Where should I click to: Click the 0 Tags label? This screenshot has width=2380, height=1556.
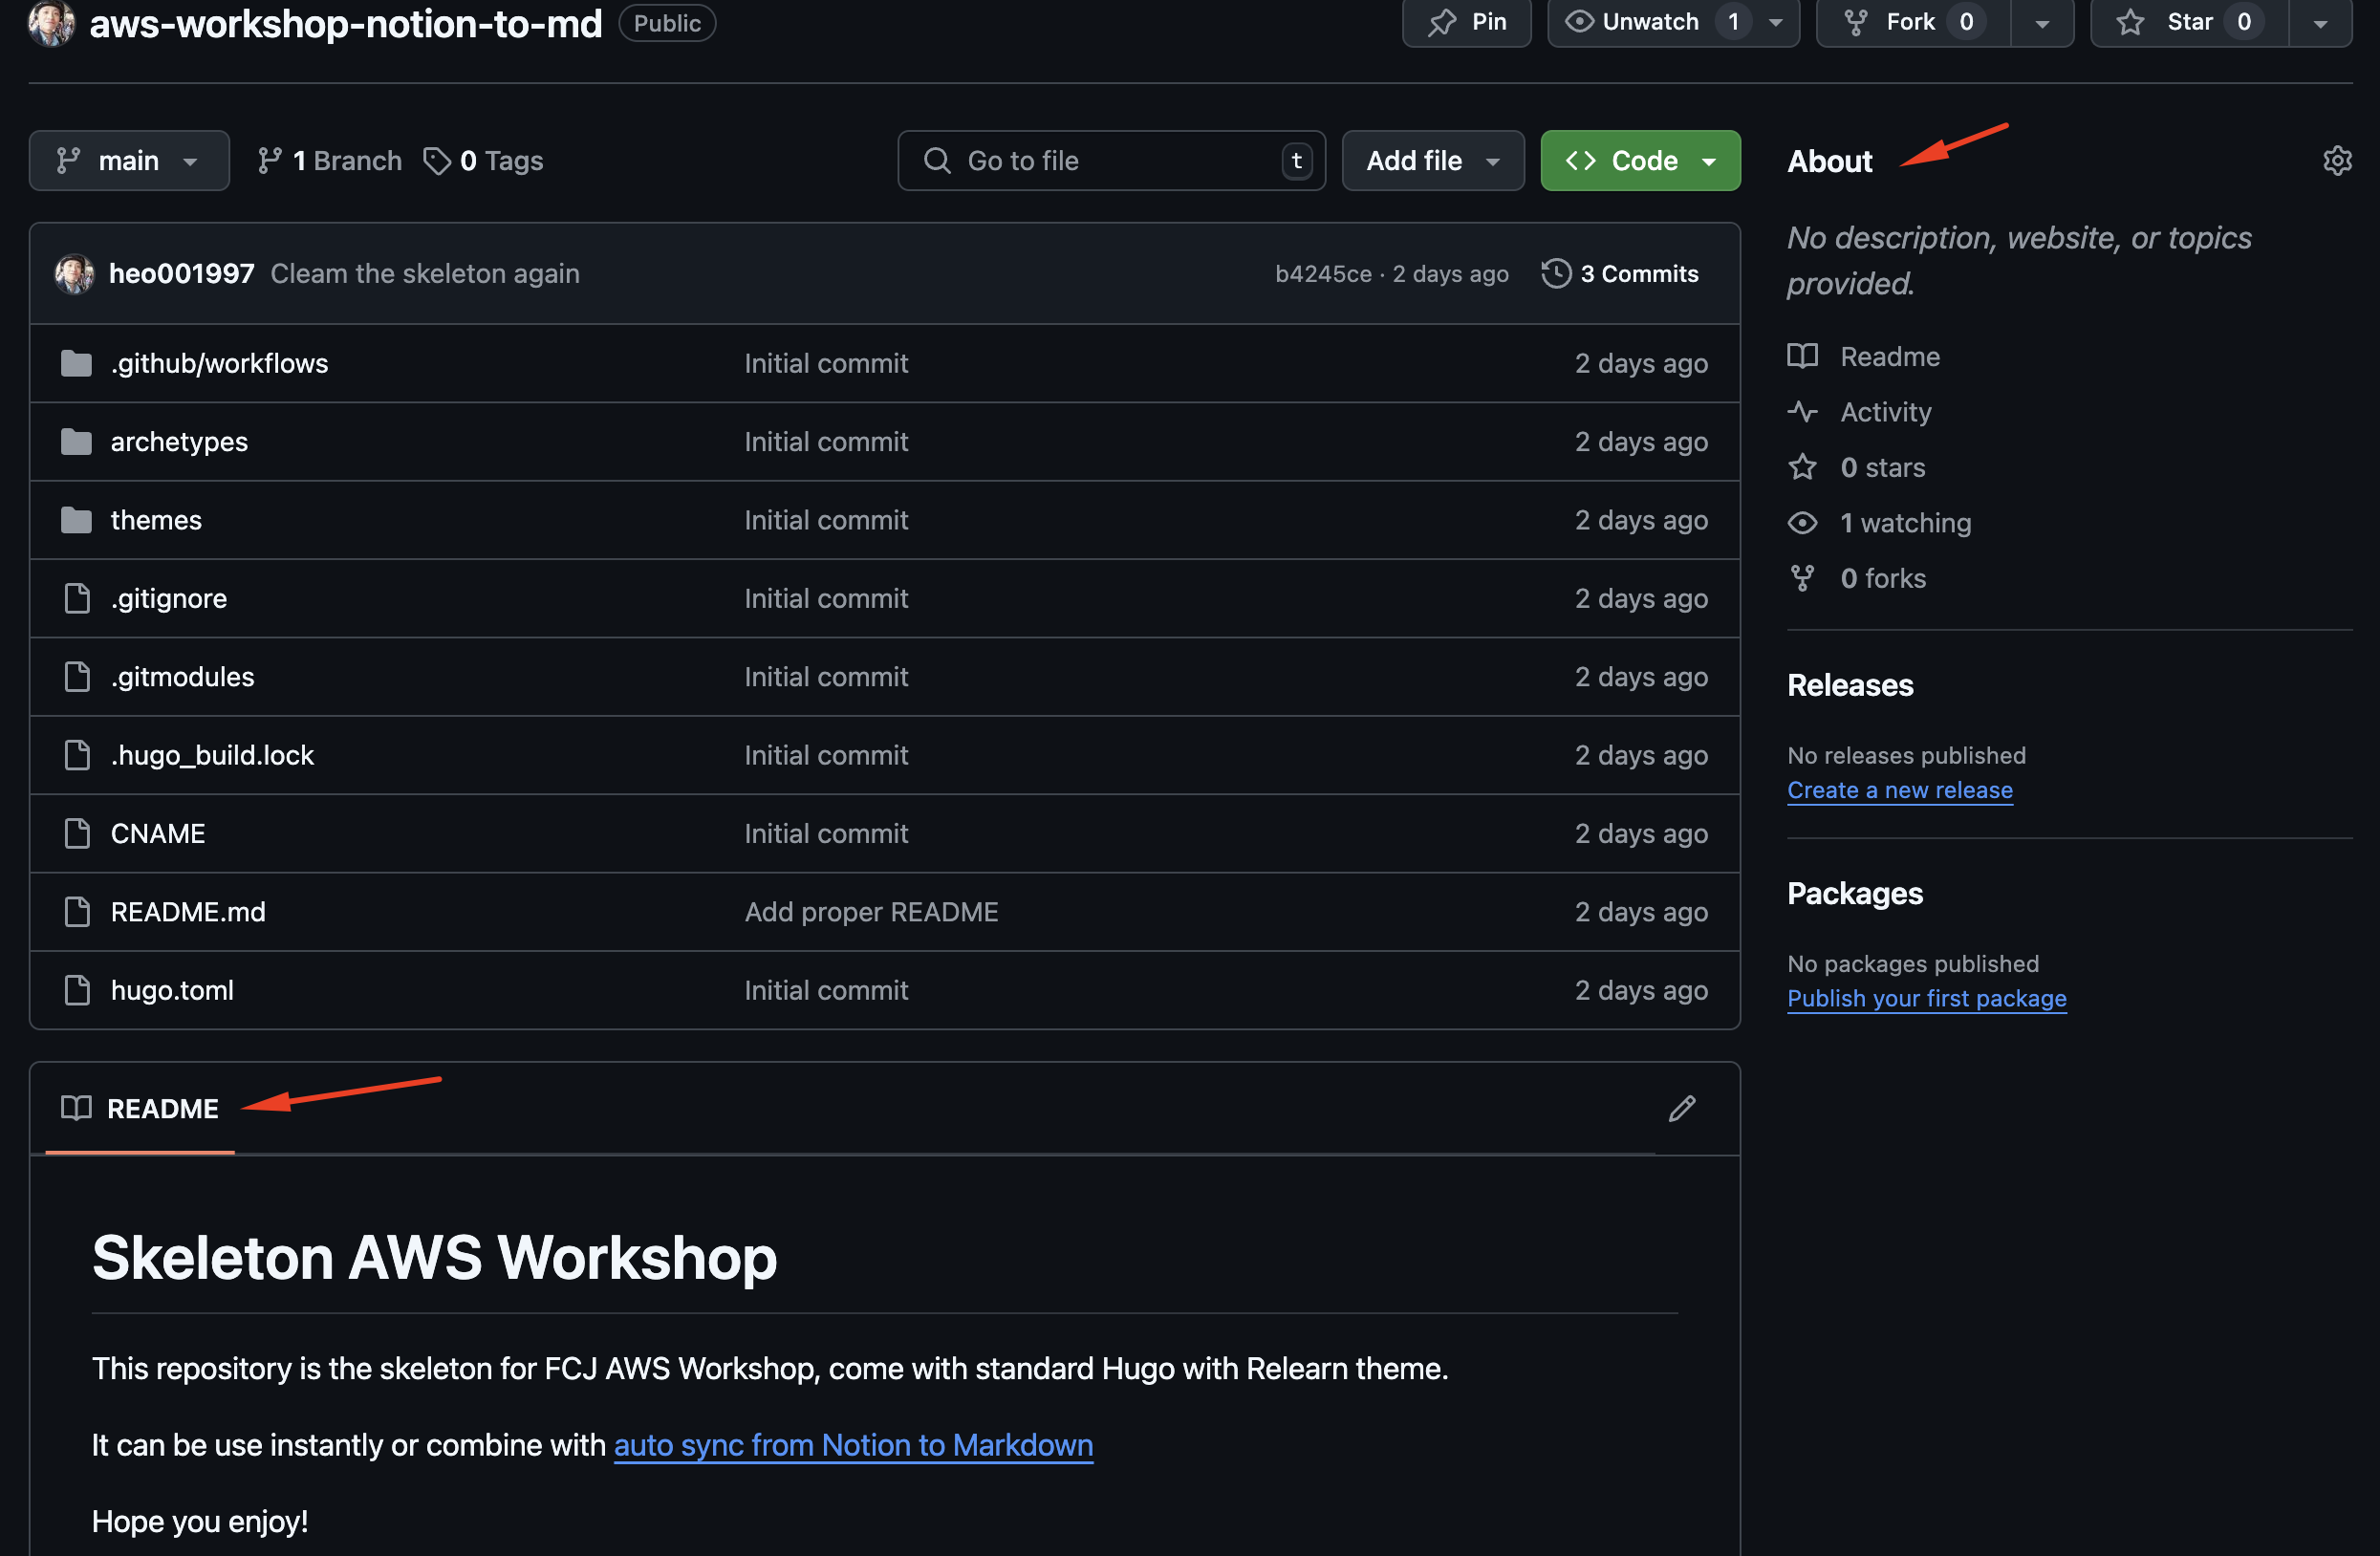484,161
